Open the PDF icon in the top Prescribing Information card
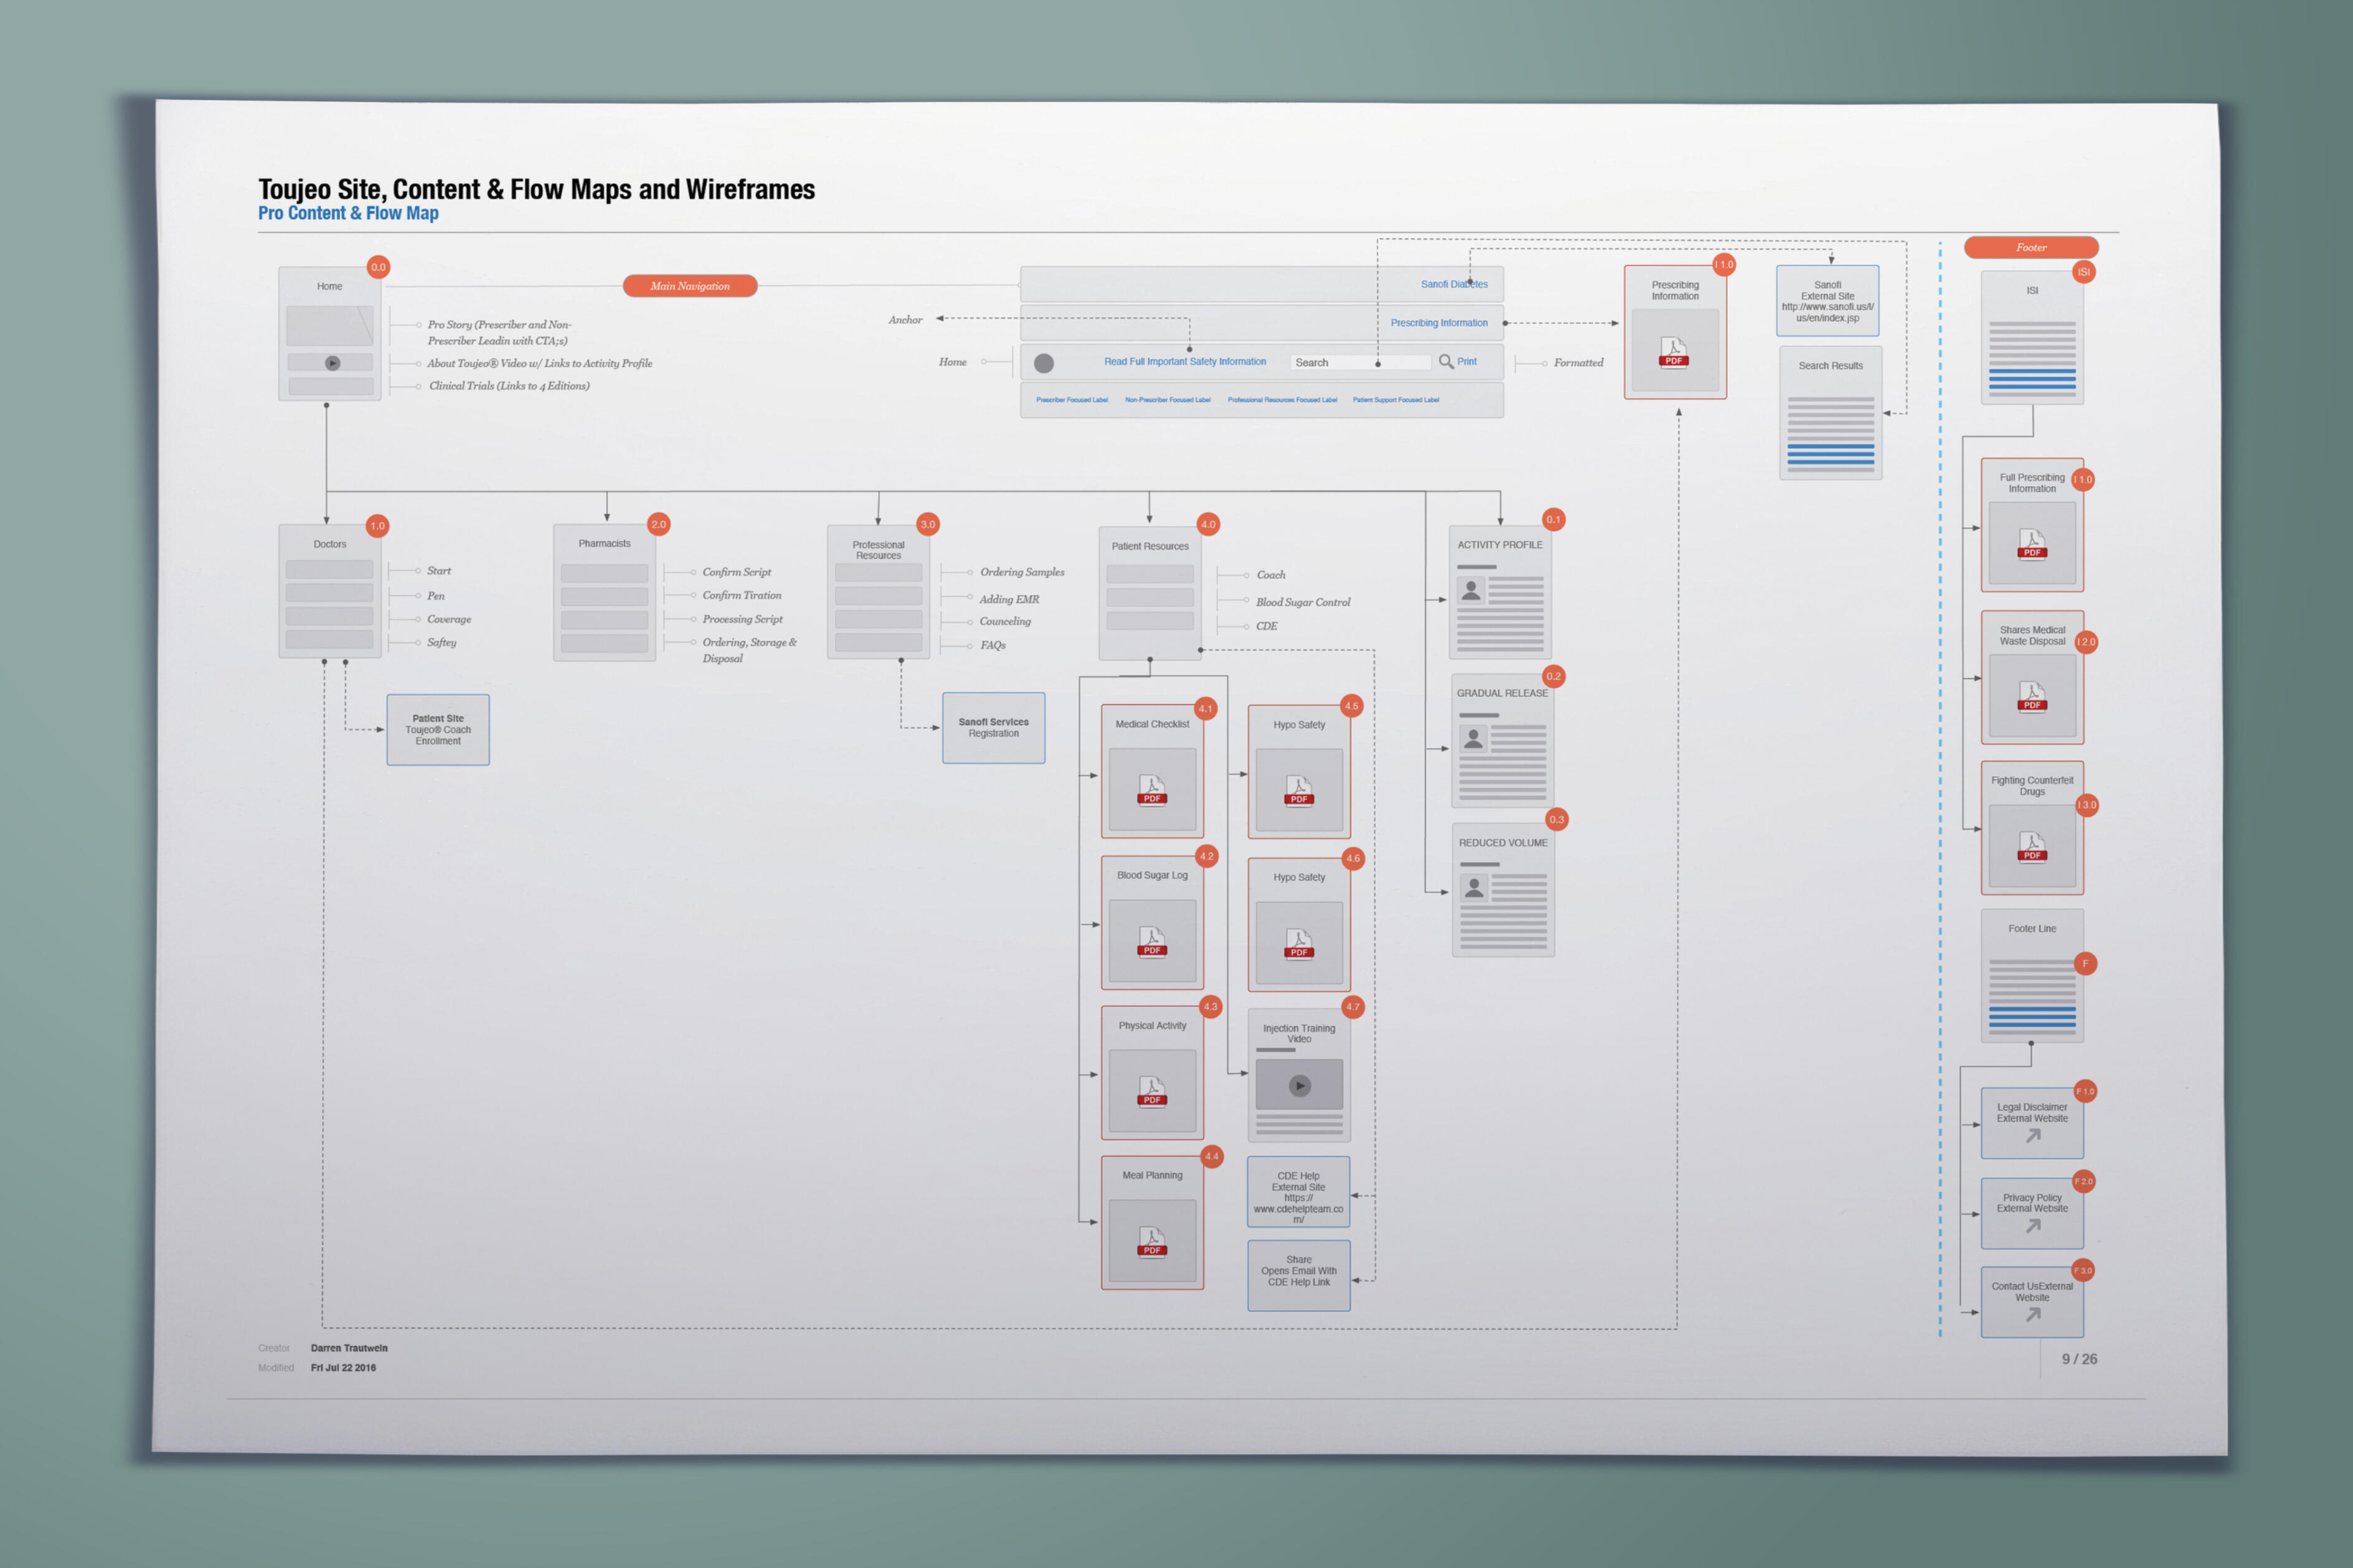Screen dimensions: 2353x1568 click(x=1674, y=352)
